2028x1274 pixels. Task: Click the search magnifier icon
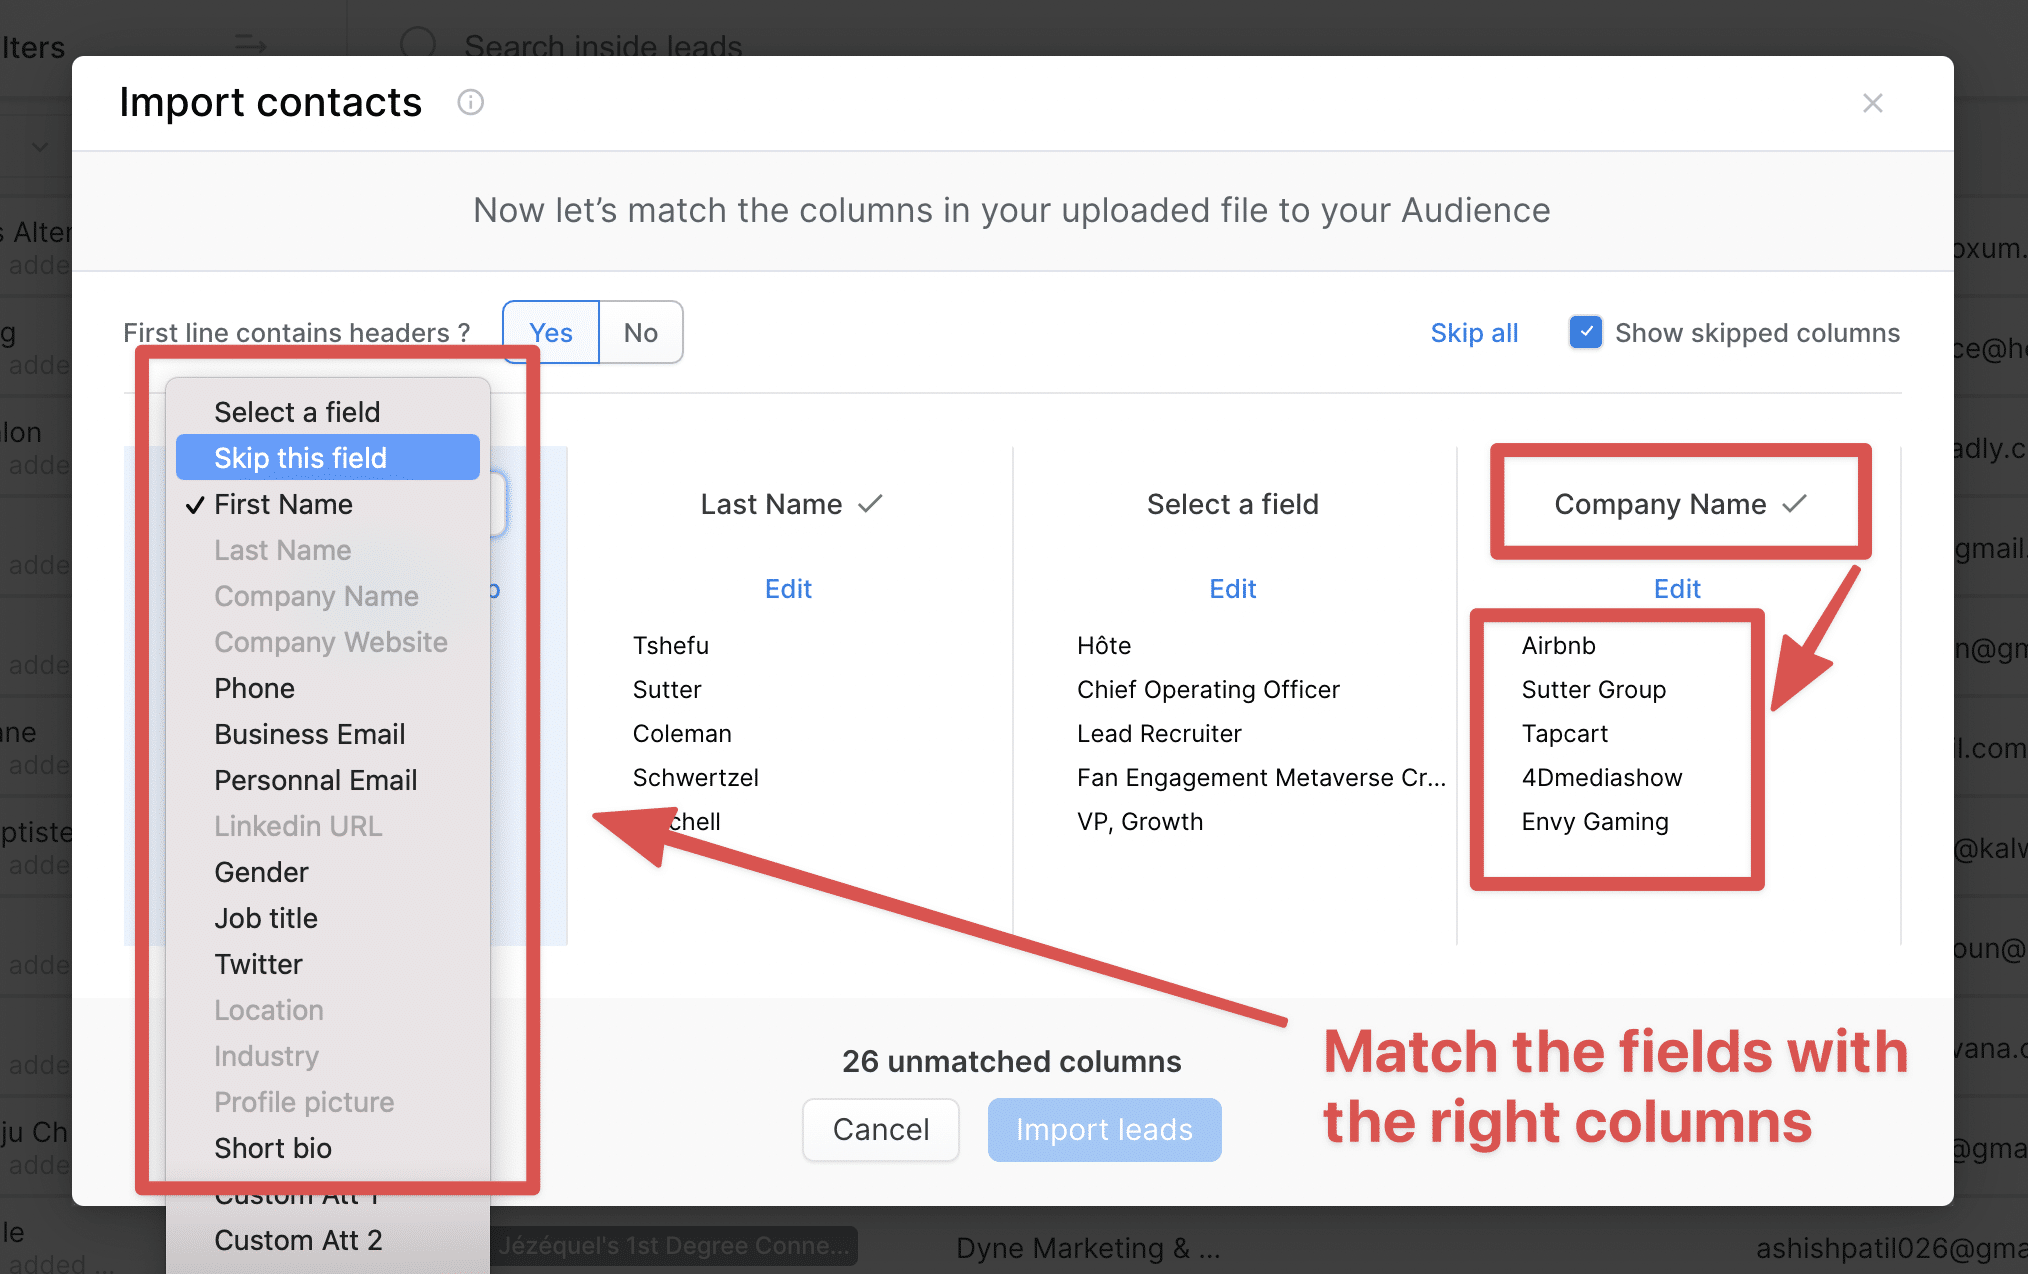click(x=418, y=44)
